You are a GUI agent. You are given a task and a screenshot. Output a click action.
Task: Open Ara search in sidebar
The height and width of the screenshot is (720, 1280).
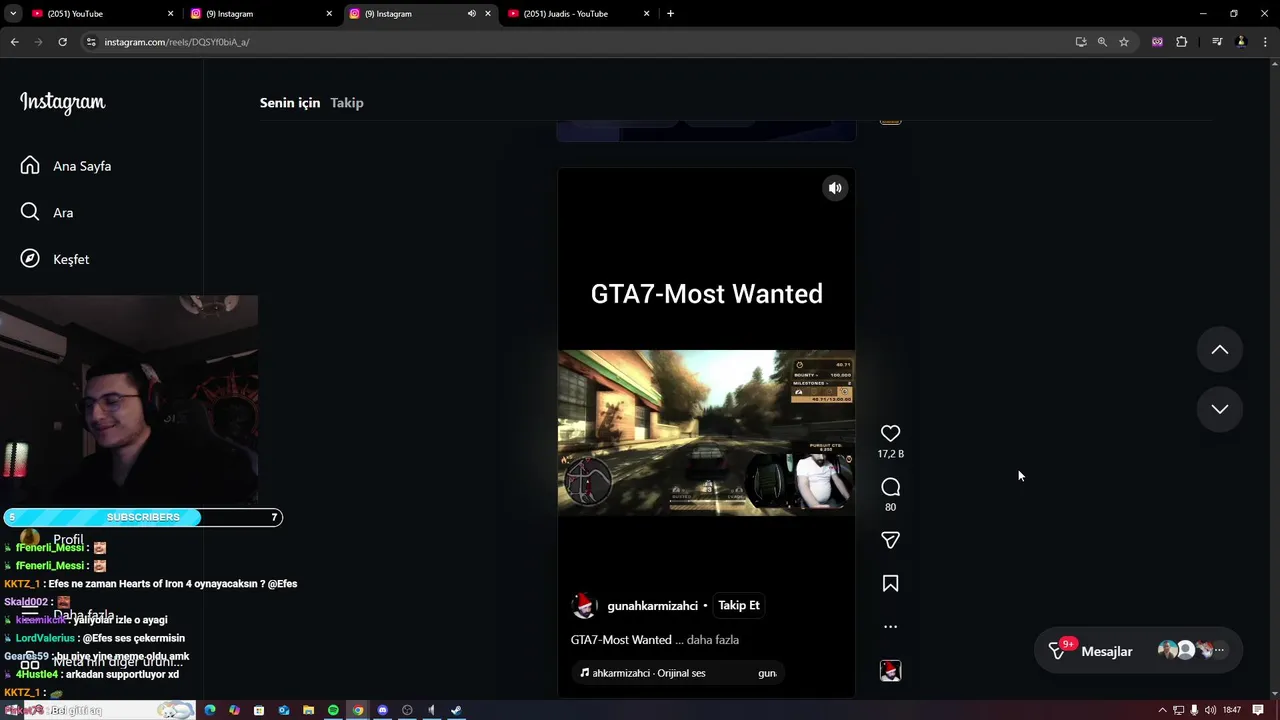(x=47, y=212)
